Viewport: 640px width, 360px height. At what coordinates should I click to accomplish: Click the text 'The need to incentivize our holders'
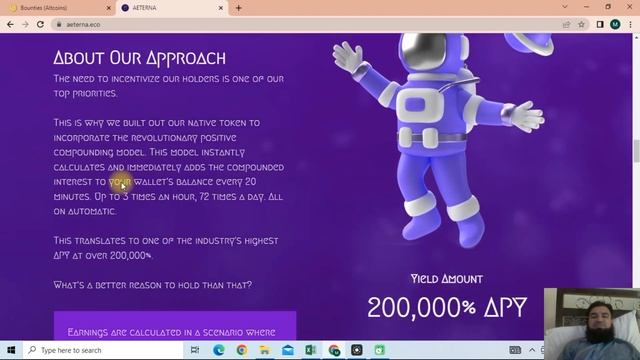169,86
